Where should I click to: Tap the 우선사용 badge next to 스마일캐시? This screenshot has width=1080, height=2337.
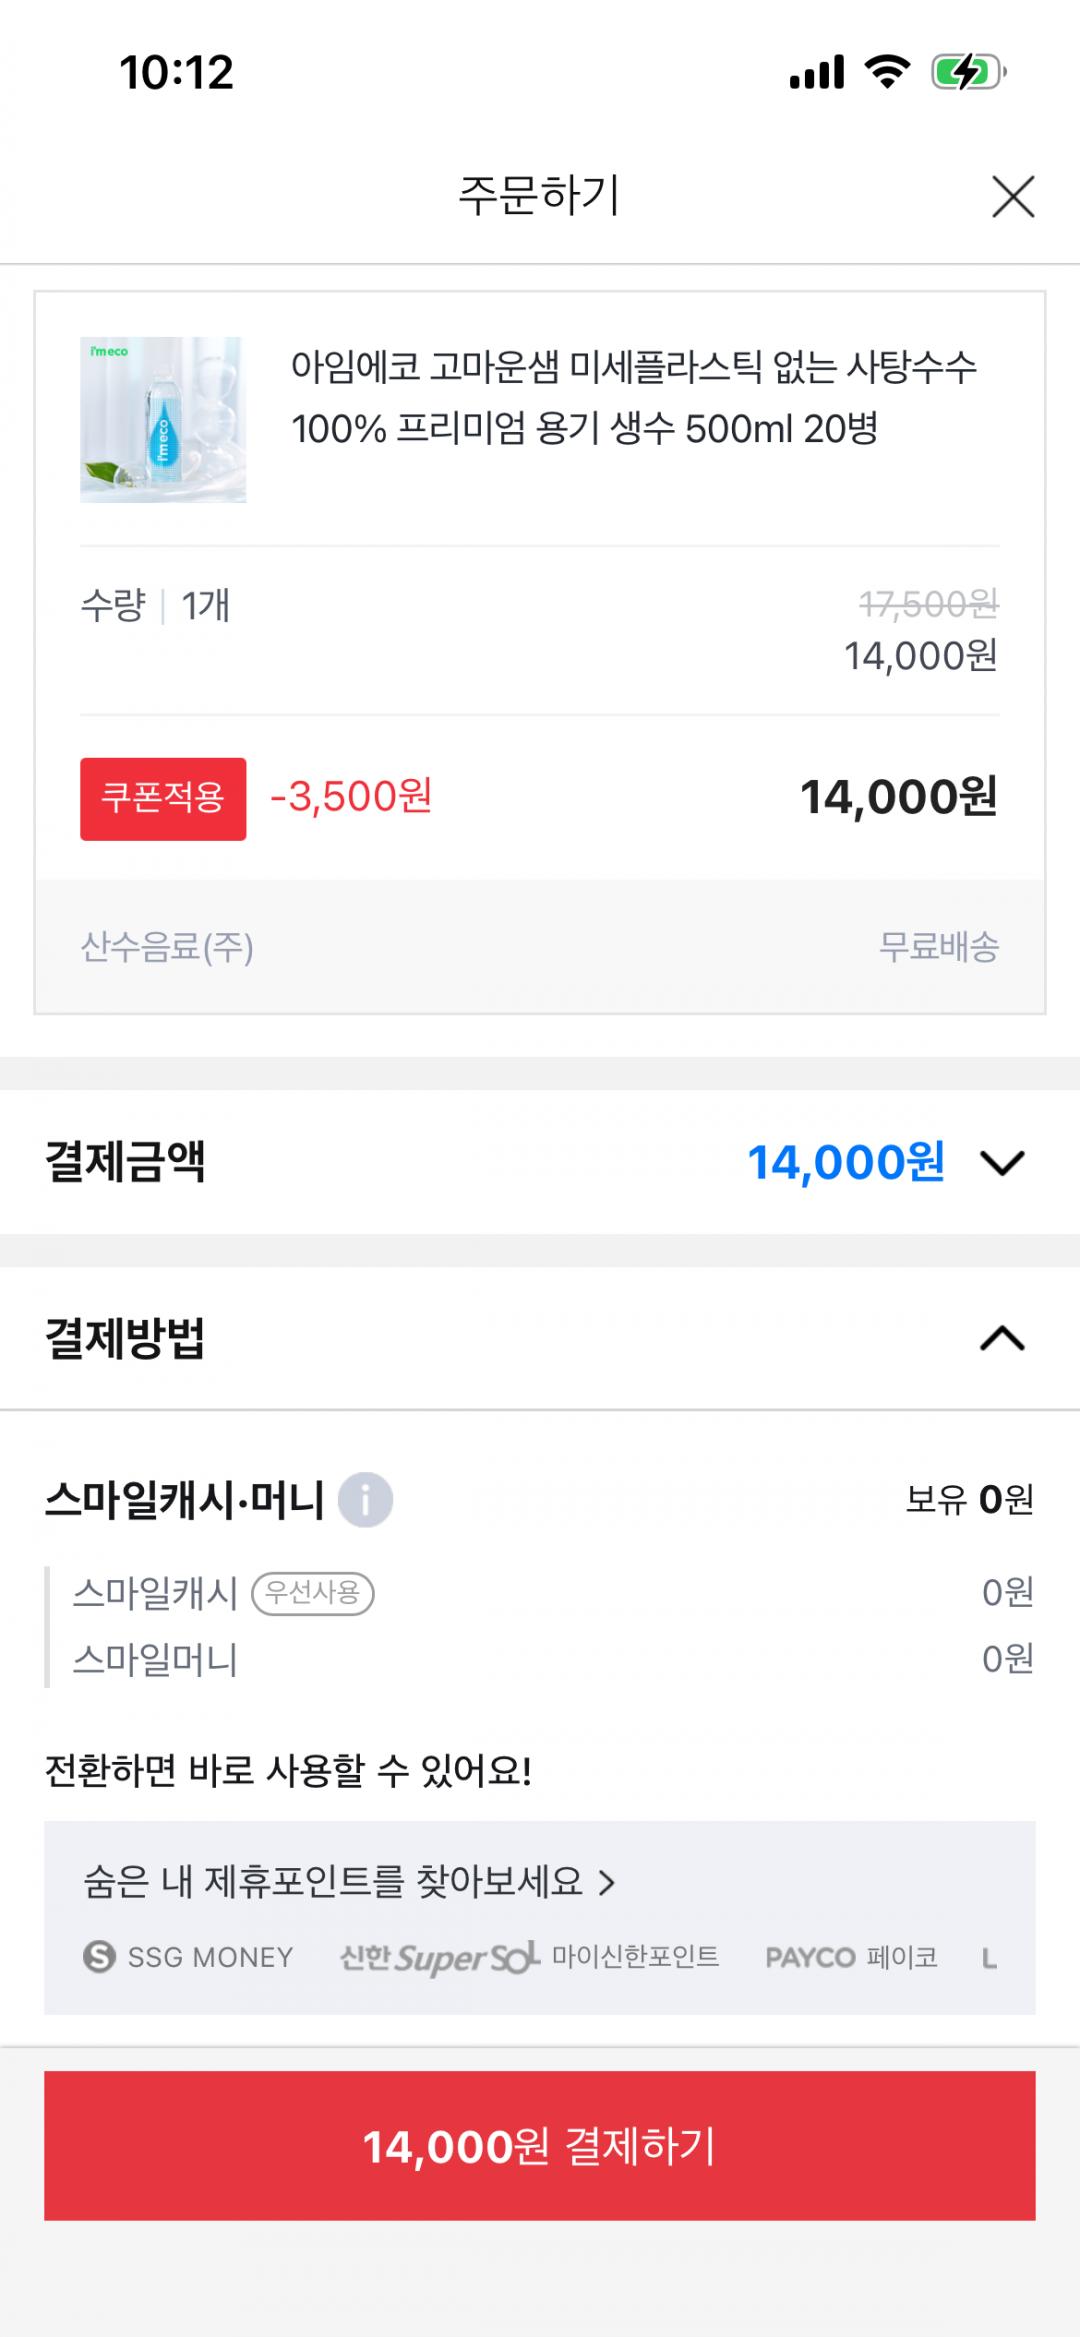[313, 1593]
